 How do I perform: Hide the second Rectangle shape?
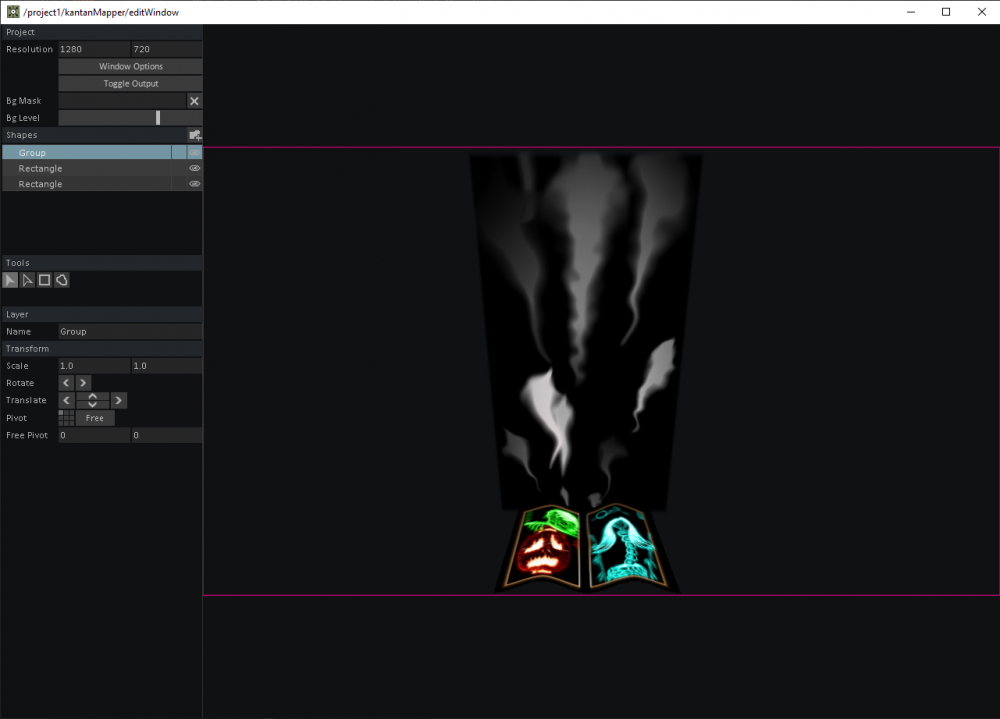pyautogui.click(x=195, y=184)
